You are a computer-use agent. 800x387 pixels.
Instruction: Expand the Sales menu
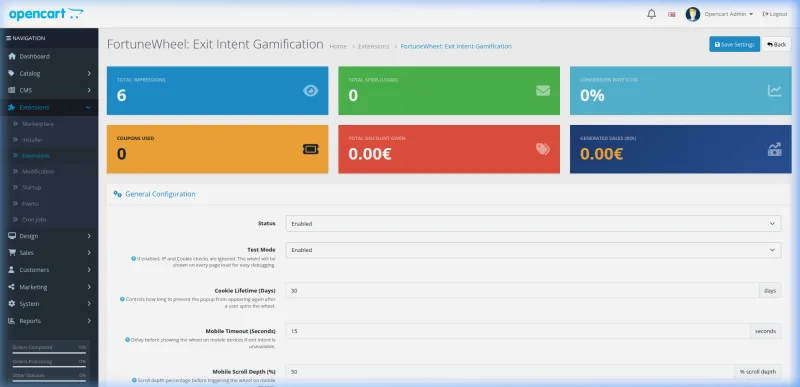(49, 253)
